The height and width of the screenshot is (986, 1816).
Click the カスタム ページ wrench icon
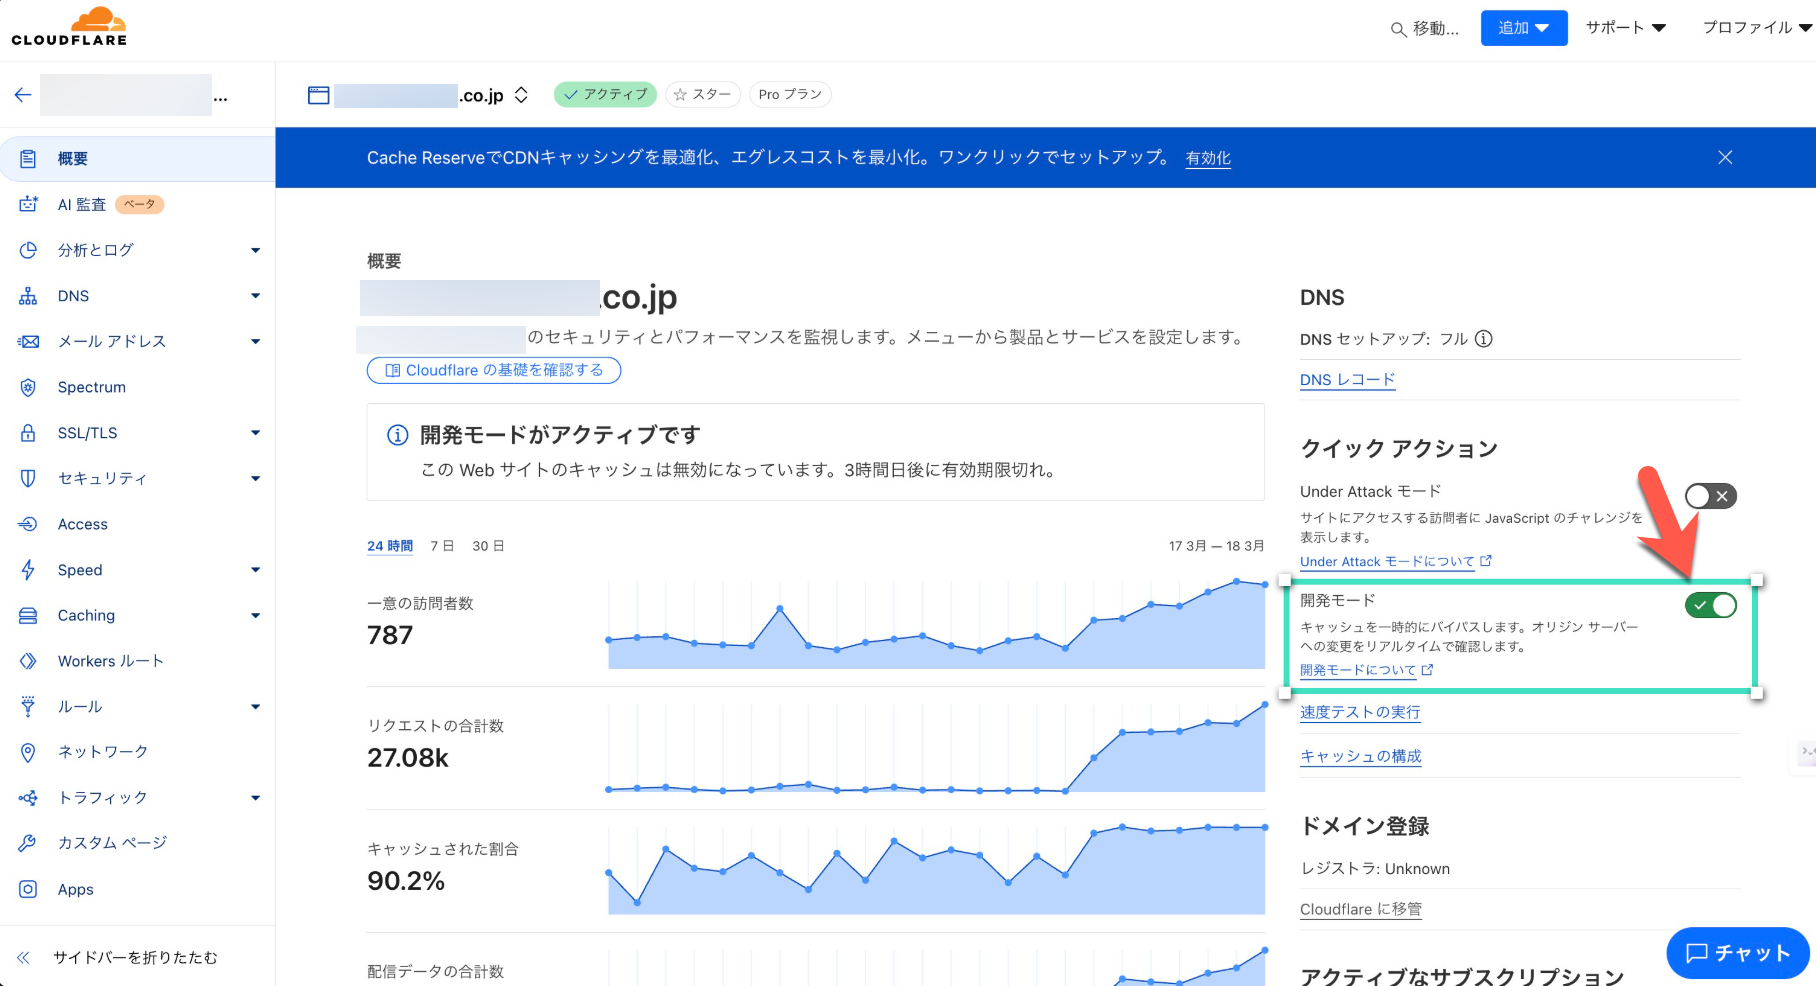pyautogui.click(x=28, y=843)
